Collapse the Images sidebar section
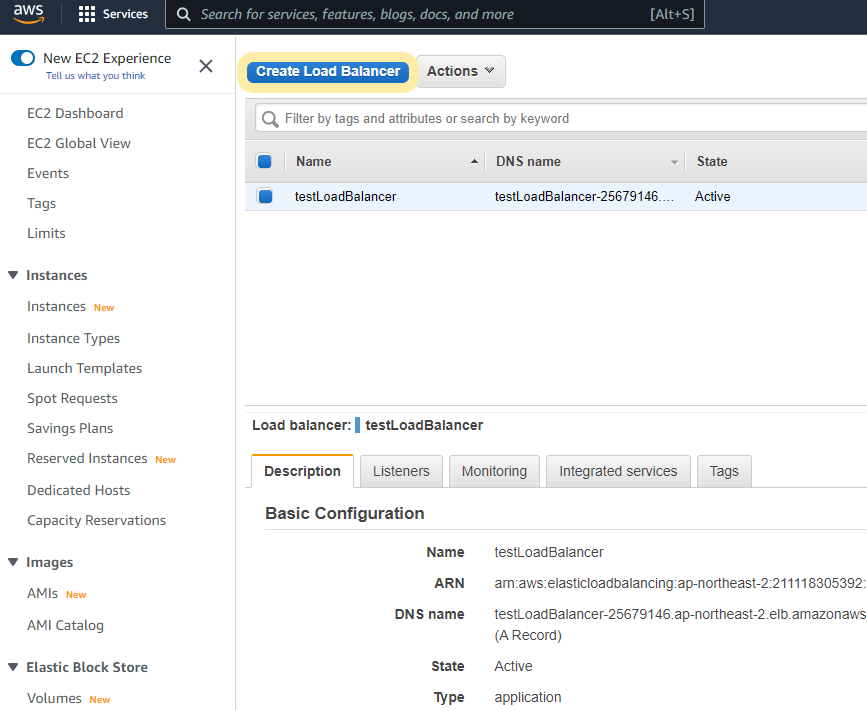Viewport: 867px width, 710px height. (x=13, y=562)
